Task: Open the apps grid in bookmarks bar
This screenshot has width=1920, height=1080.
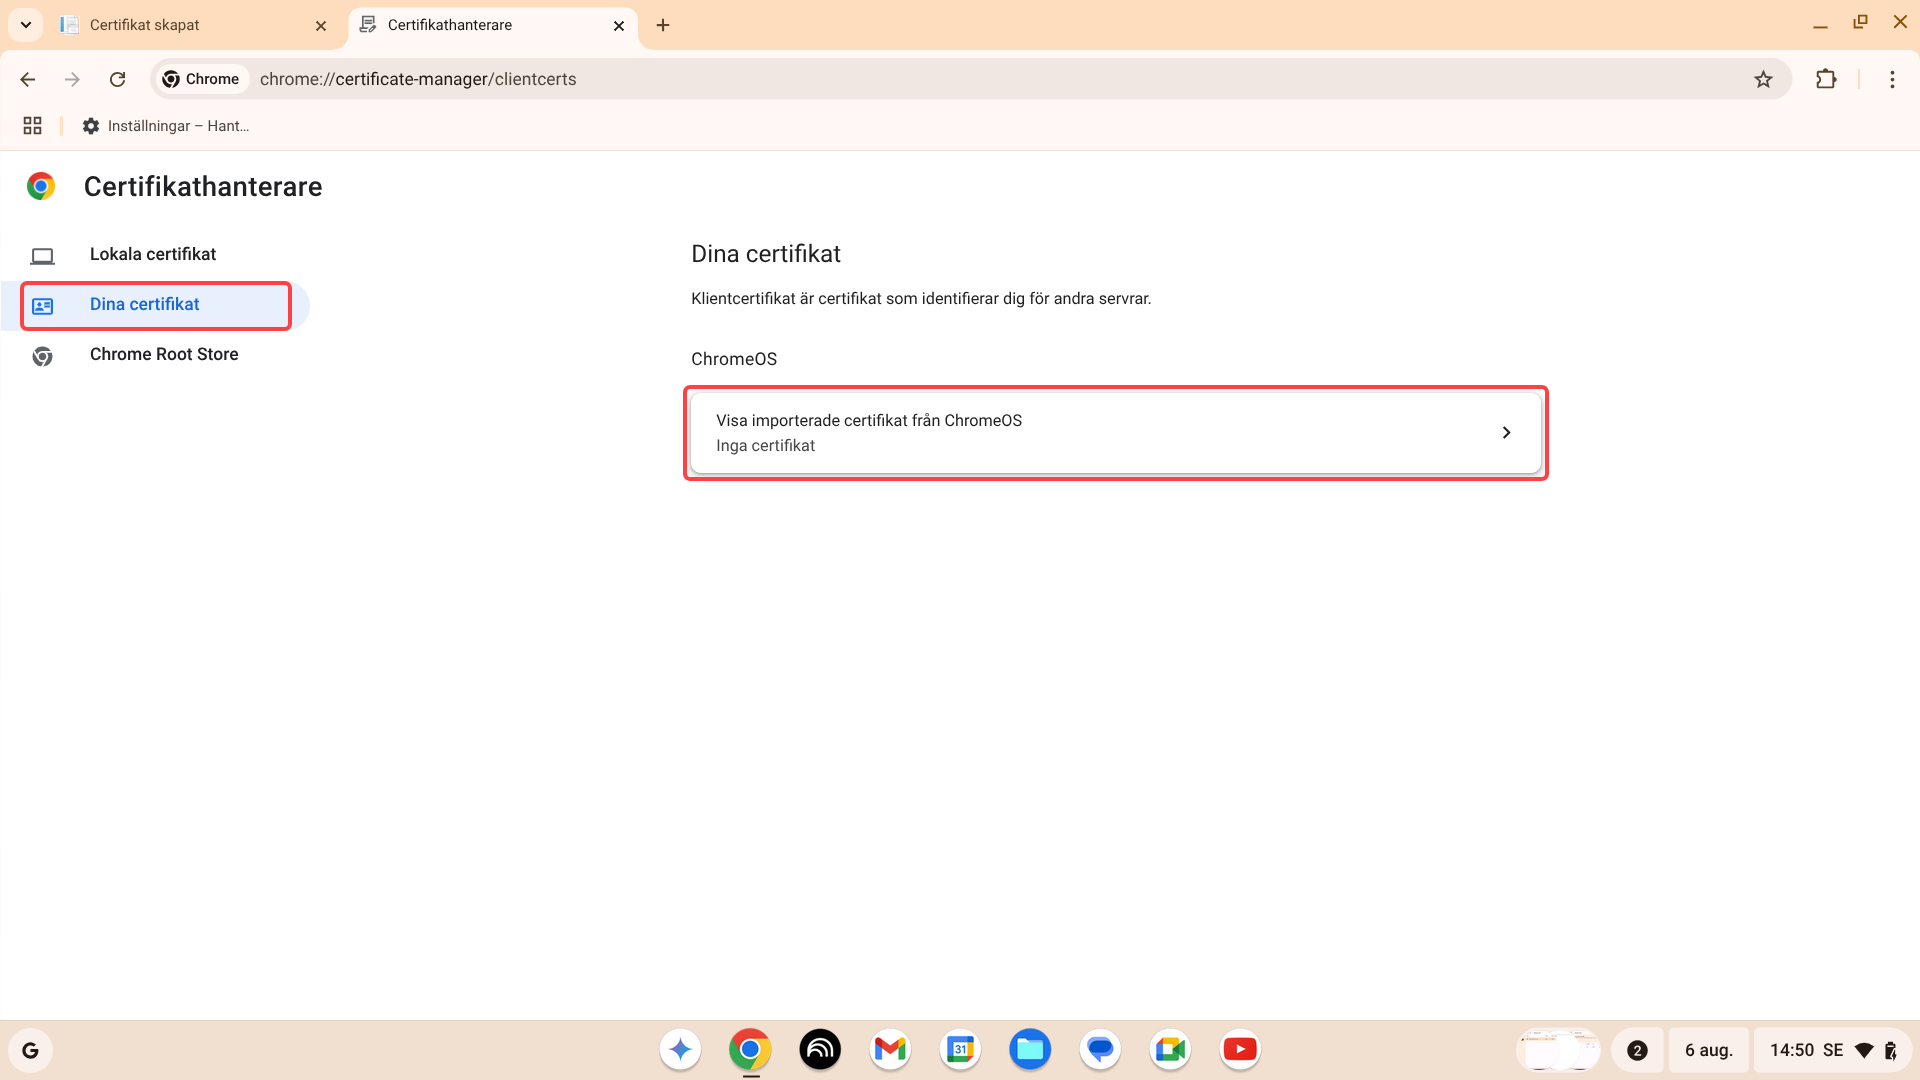Action: click(x=32, y=126)
